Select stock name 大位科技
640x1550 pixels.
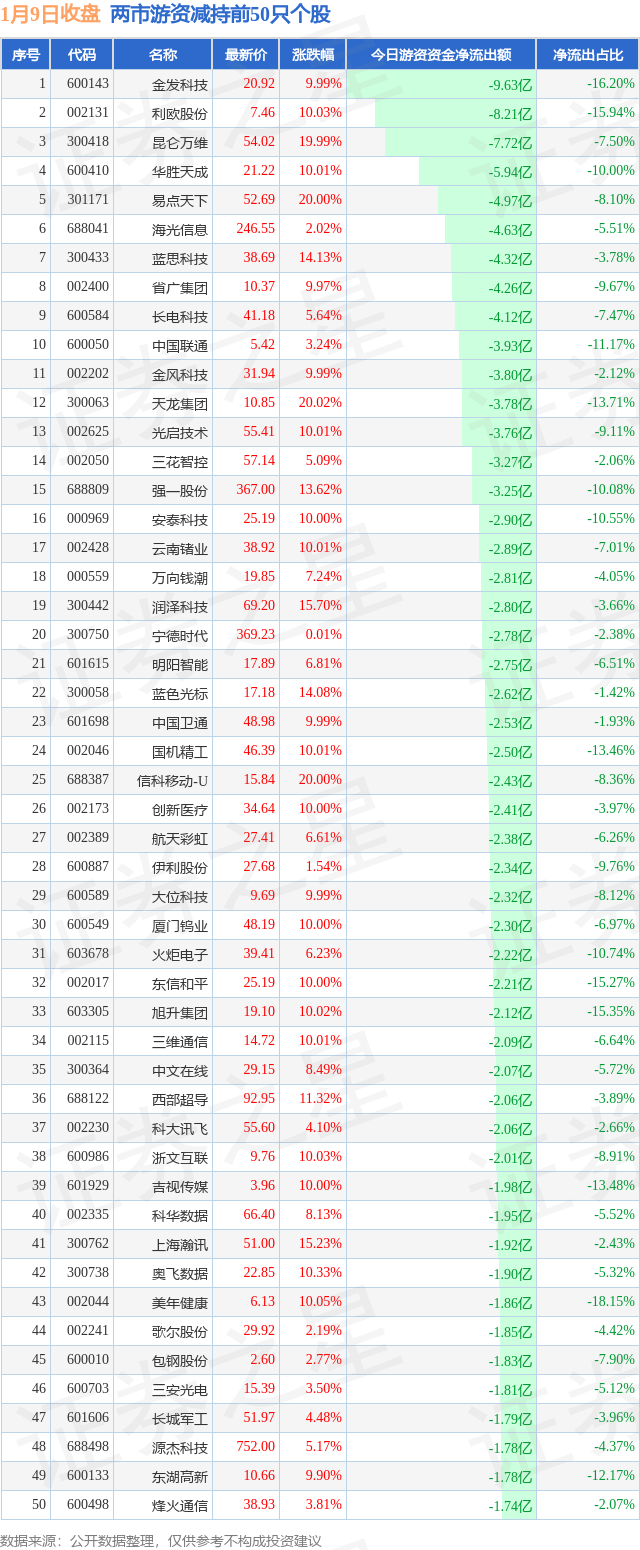click(x=180, y=896)
